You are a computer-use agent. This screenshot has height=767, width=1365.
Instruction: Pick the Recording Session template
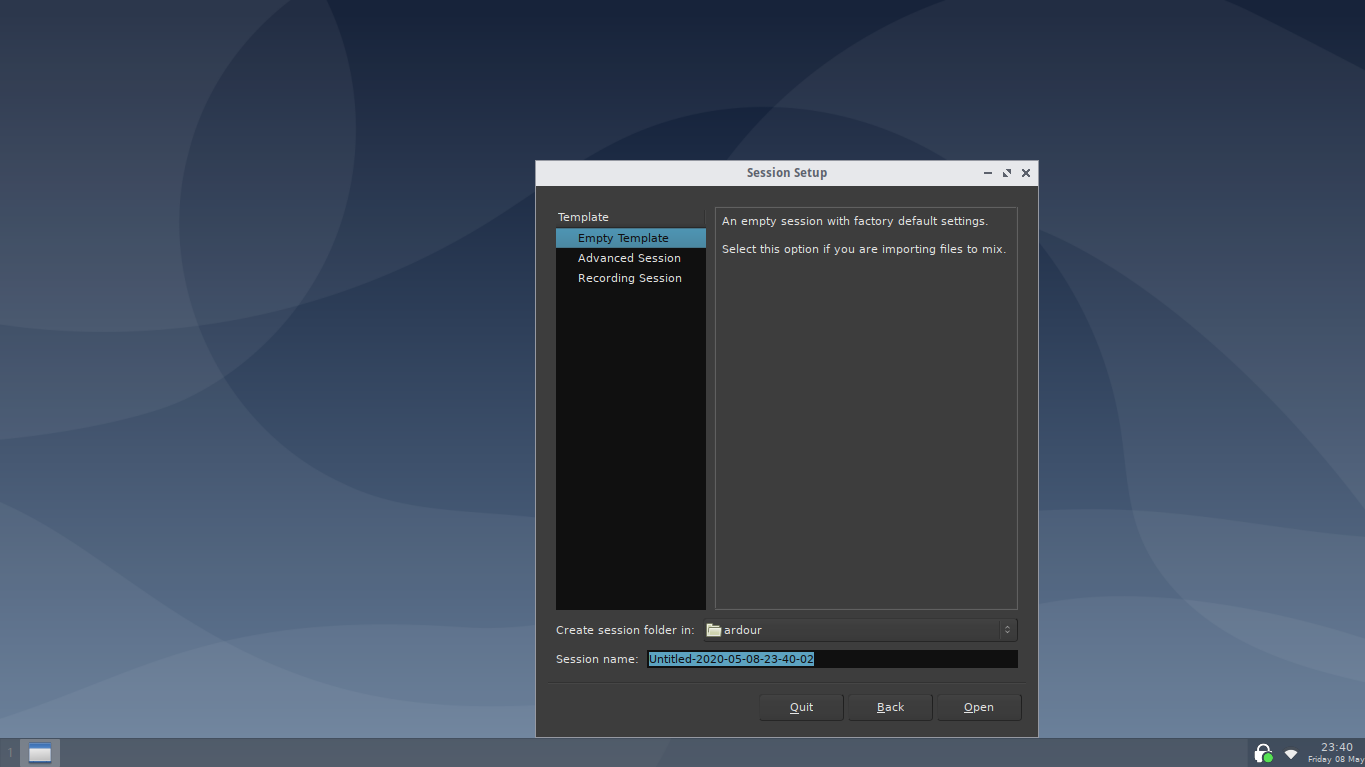click(x=629, y=278)
